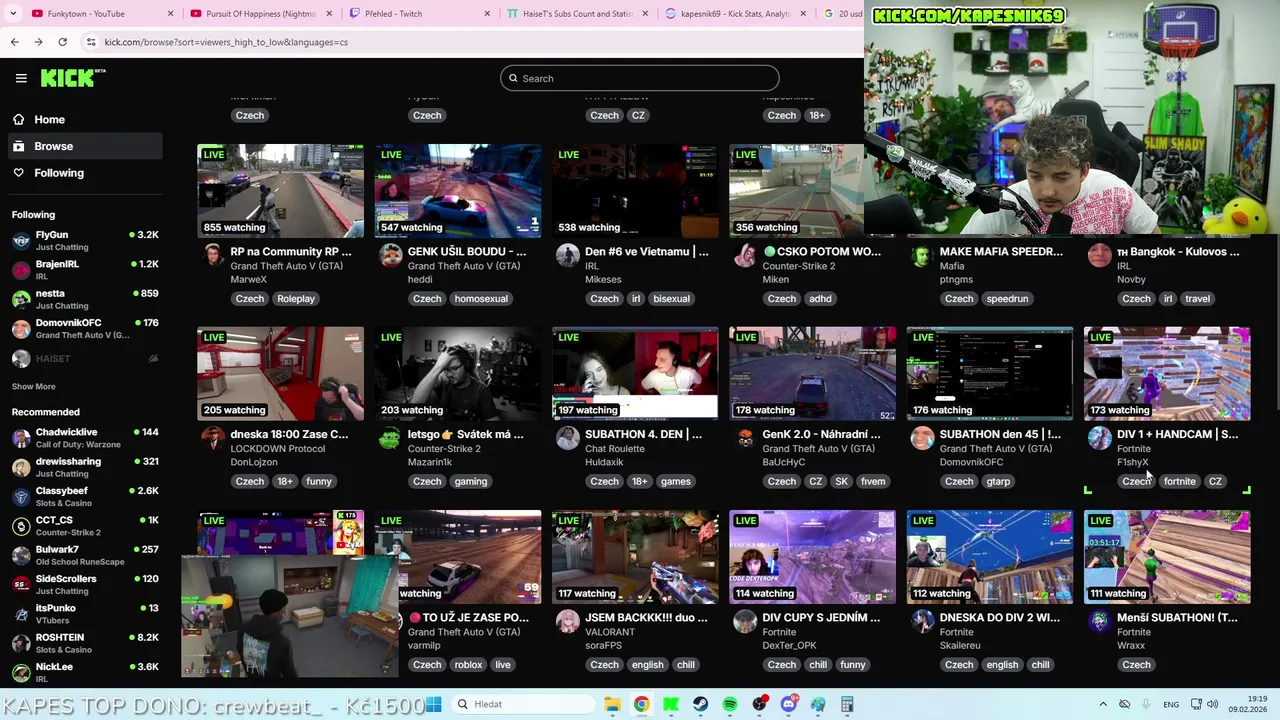The height and width of the screenshot is (720, 1280).
Task: Open the Classybeef recommended channel avatar
Action: point(21,496)
